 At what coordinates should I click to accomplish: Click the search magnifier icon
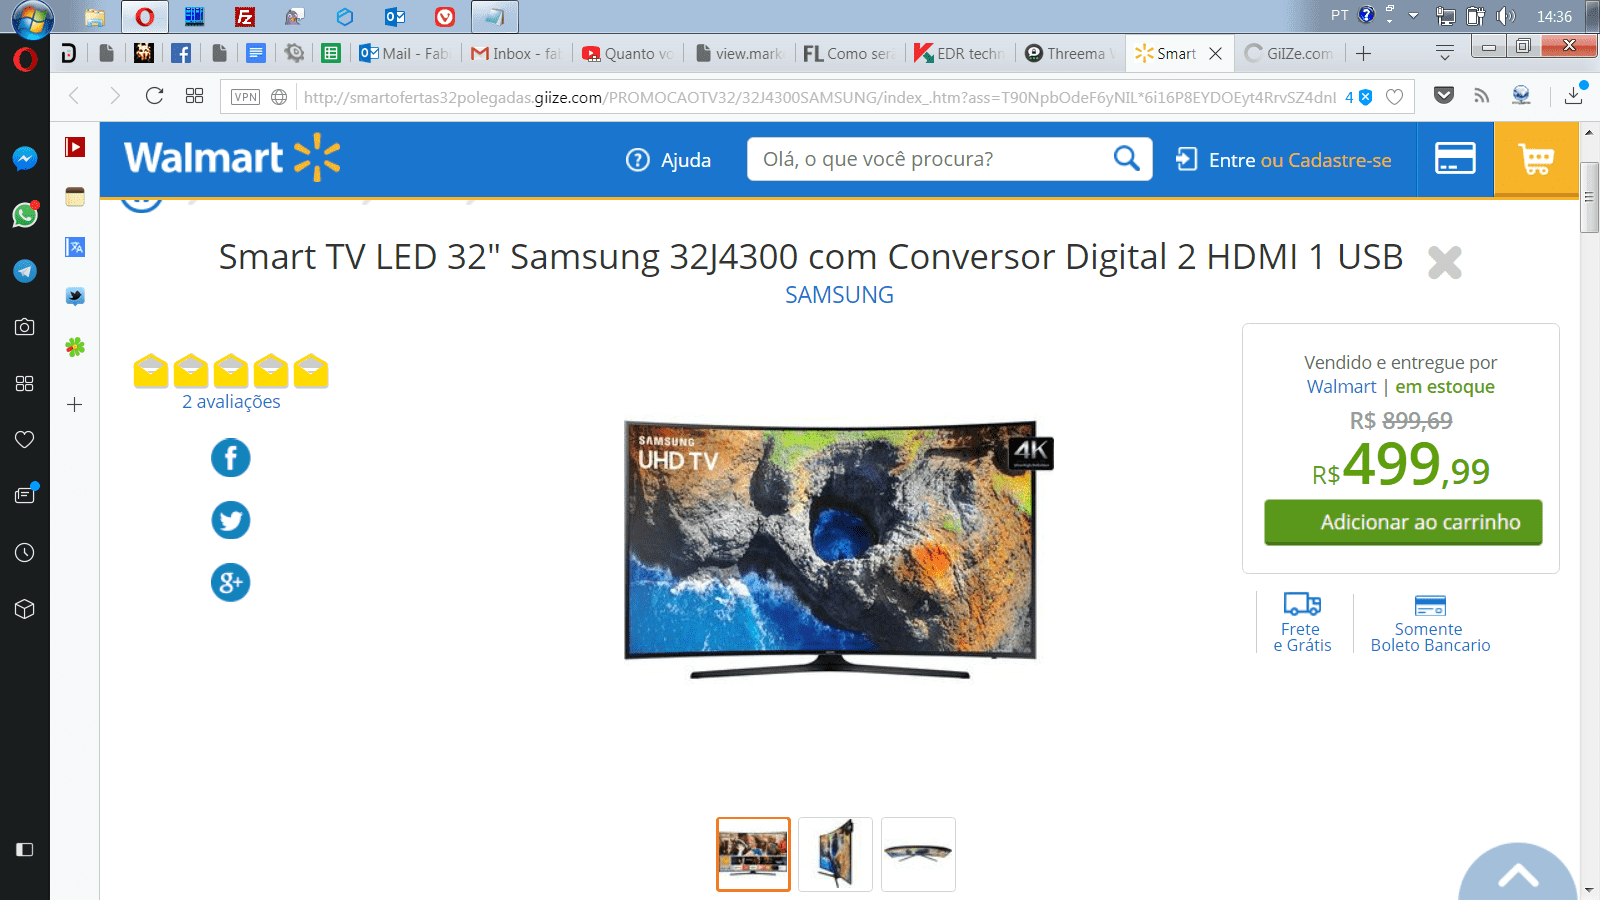[1126, 158]
